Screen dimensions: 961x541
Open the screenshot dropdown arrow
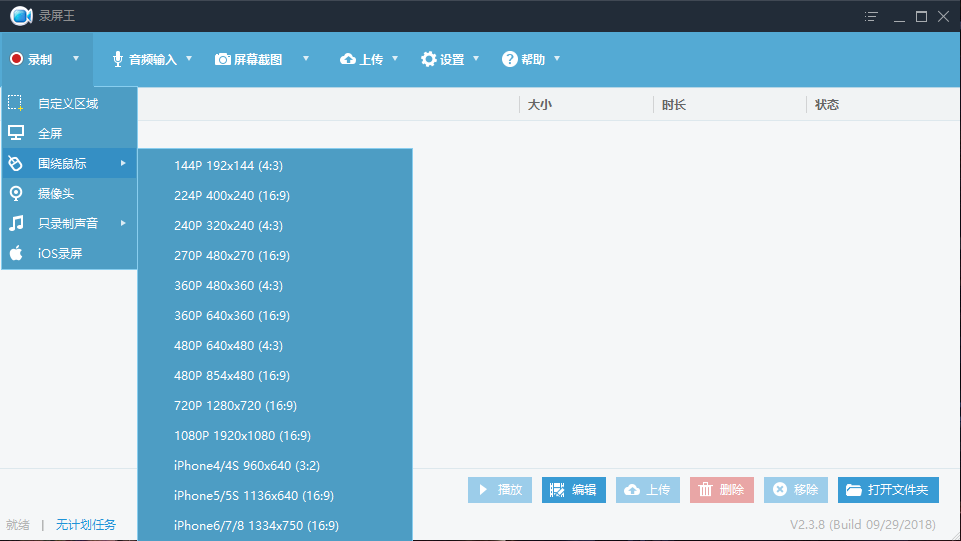pyautogui.click(x=306, y=59)
